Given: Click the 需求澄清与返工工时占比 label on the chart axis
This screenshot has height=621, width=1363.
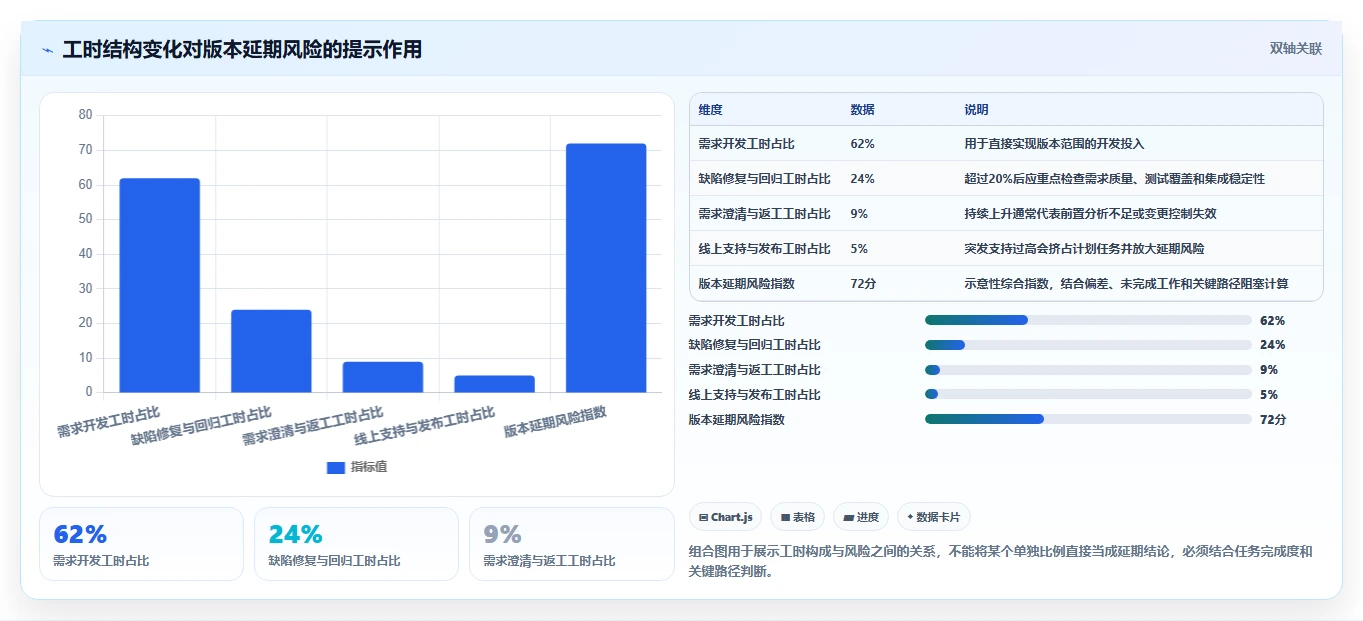Looking at the screenshot, I should coord(313,426).
